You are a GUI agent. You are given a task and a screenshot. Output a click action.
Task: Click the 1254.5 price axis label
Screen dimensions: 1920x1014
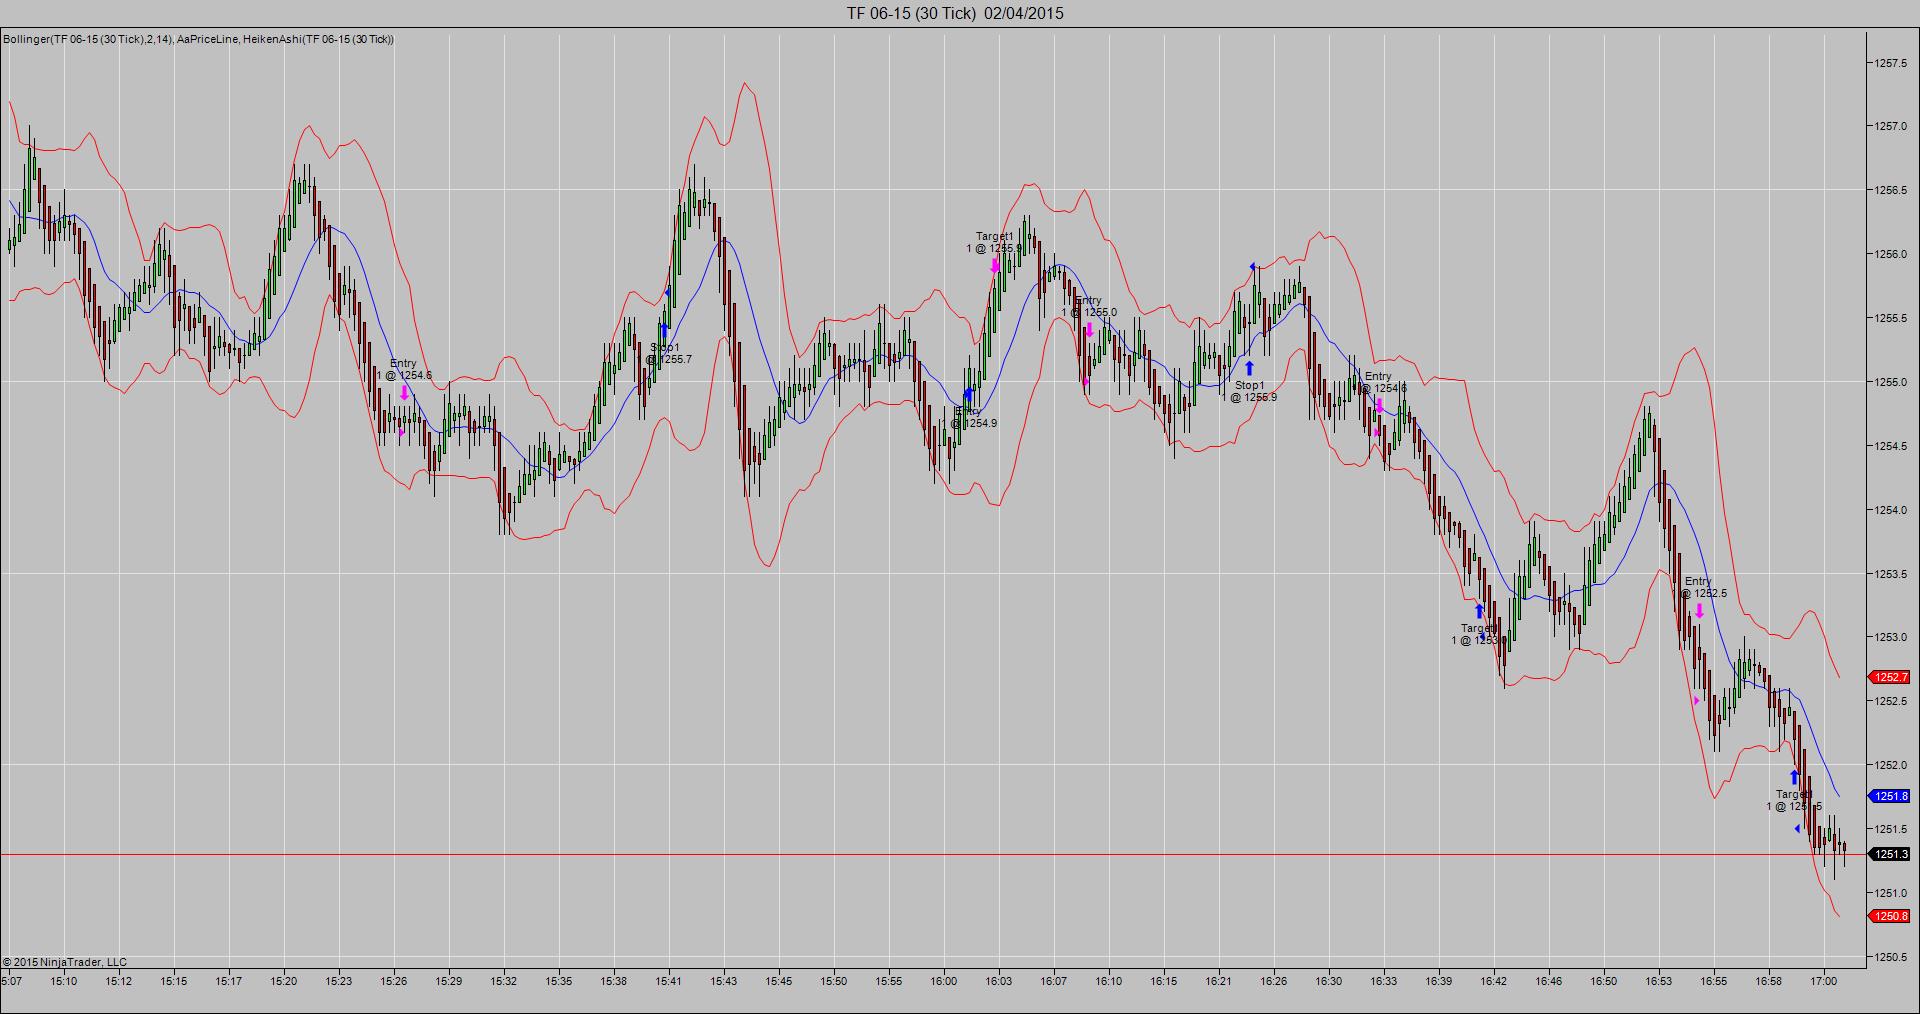click(x=1892, y=446)
